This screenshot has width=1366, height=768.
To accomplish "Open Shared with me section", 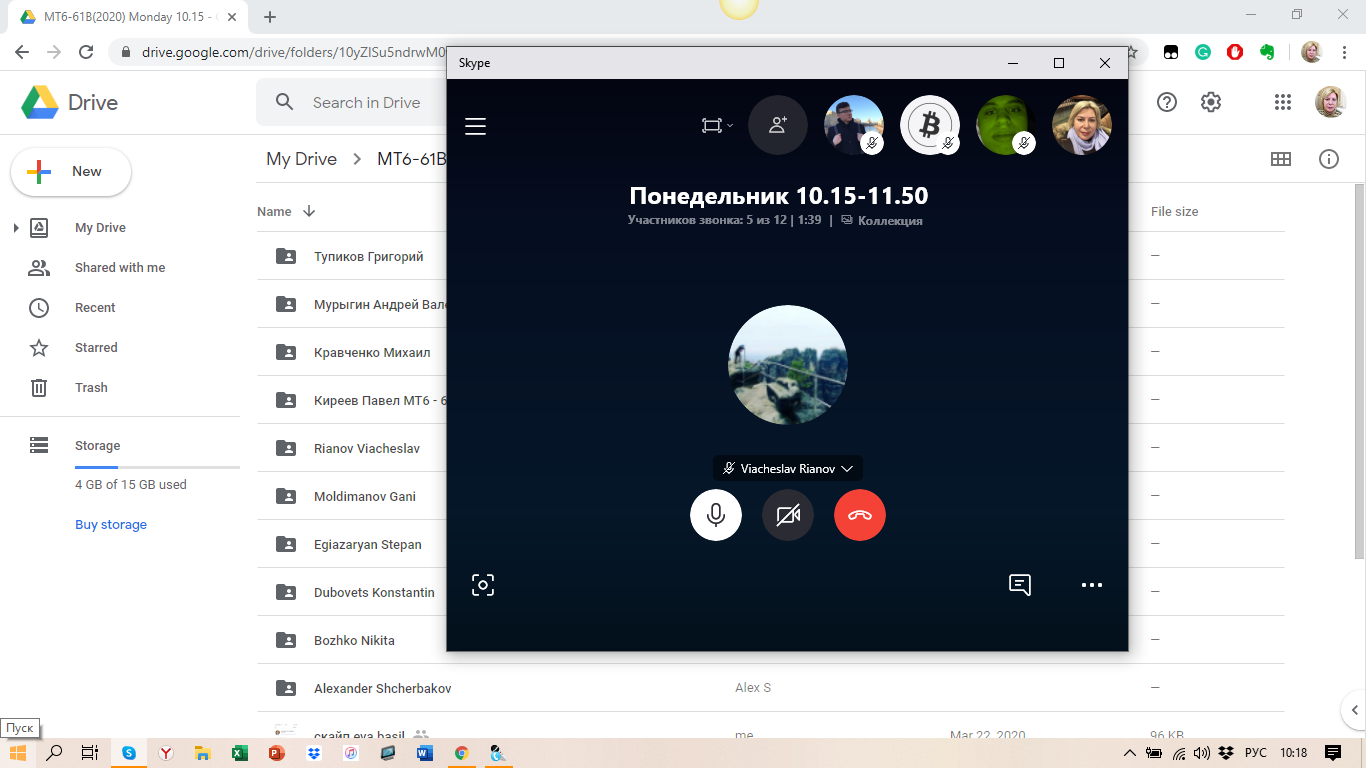I will pyautogui.click(x=119, y=268).
